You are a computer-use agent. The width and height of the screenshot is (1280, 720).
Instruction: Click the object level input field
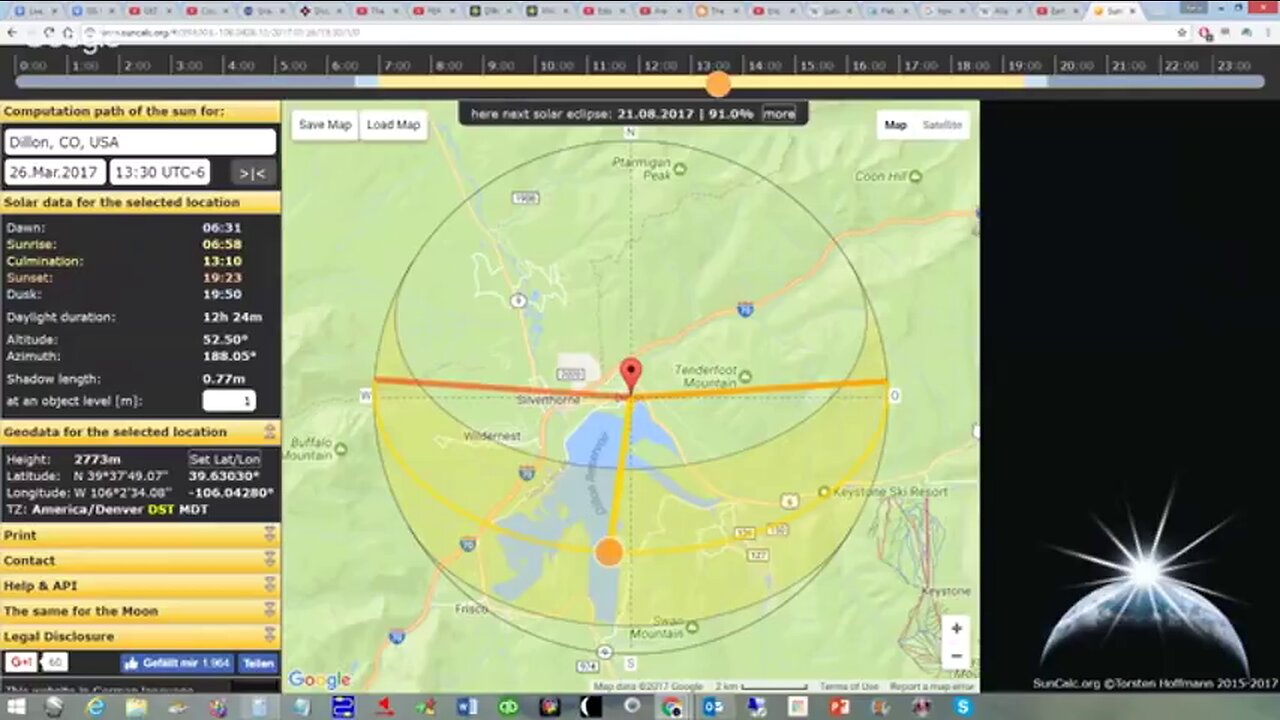229,401
